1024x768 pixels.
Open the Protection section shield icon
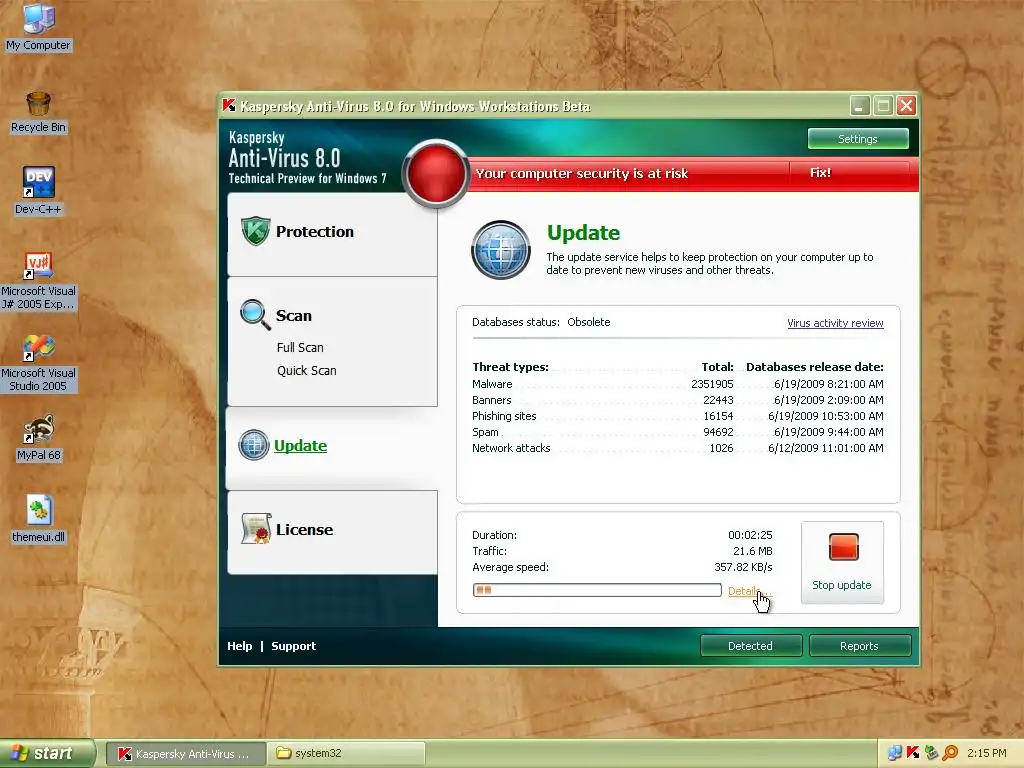click(x=255, y=231)
